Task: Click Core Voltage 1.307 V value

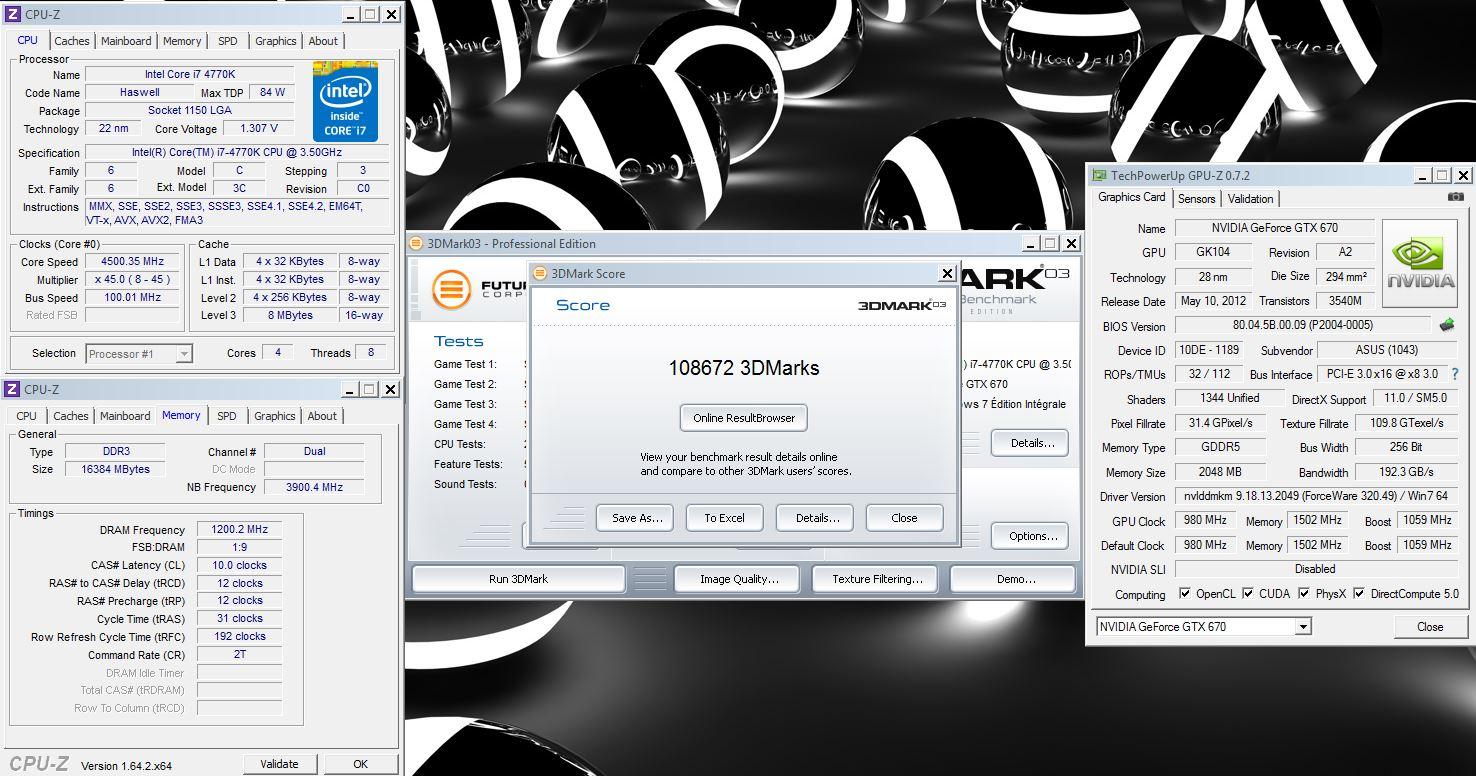Action: tap(259, 129)
